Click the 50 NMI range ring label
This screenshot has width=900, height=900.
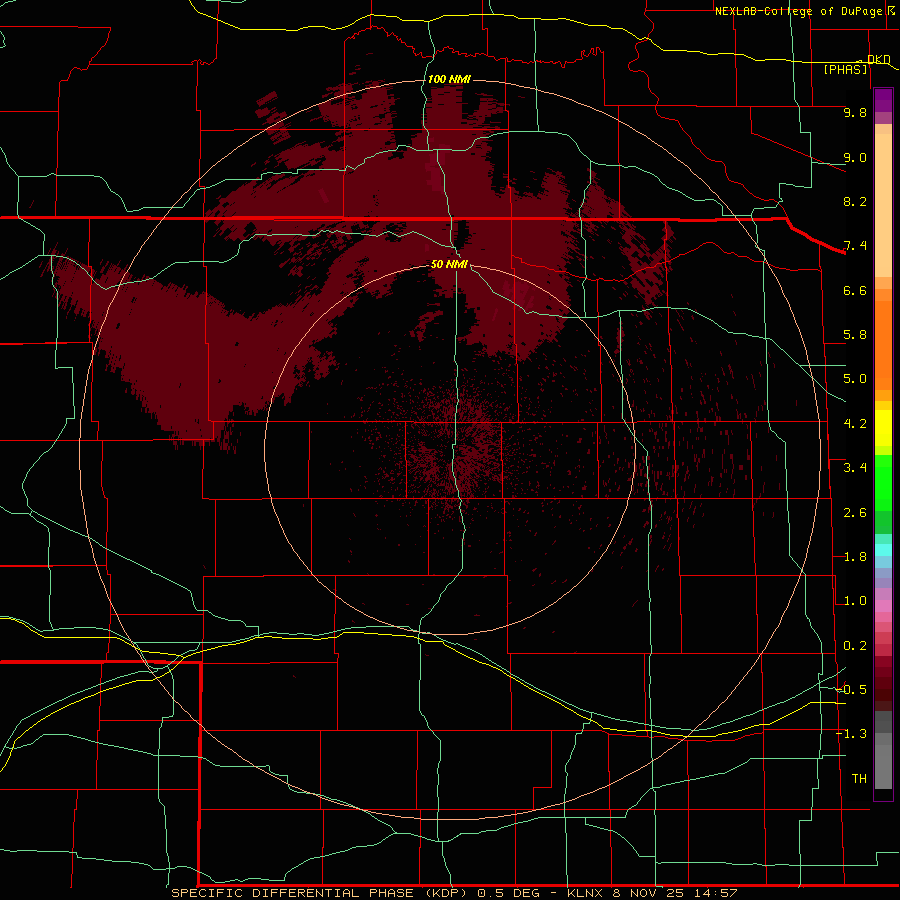pos(449,264)
